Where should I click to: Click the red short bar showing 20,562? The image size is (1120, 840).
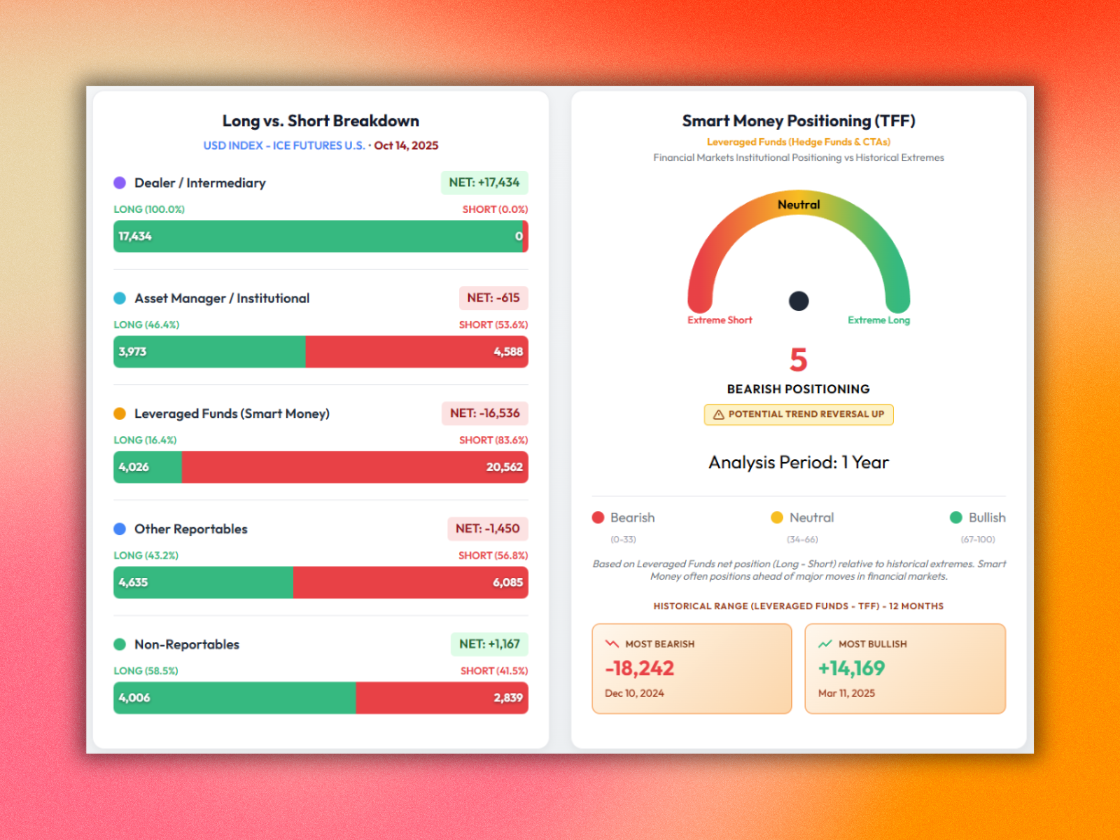[x=354, y=467]
